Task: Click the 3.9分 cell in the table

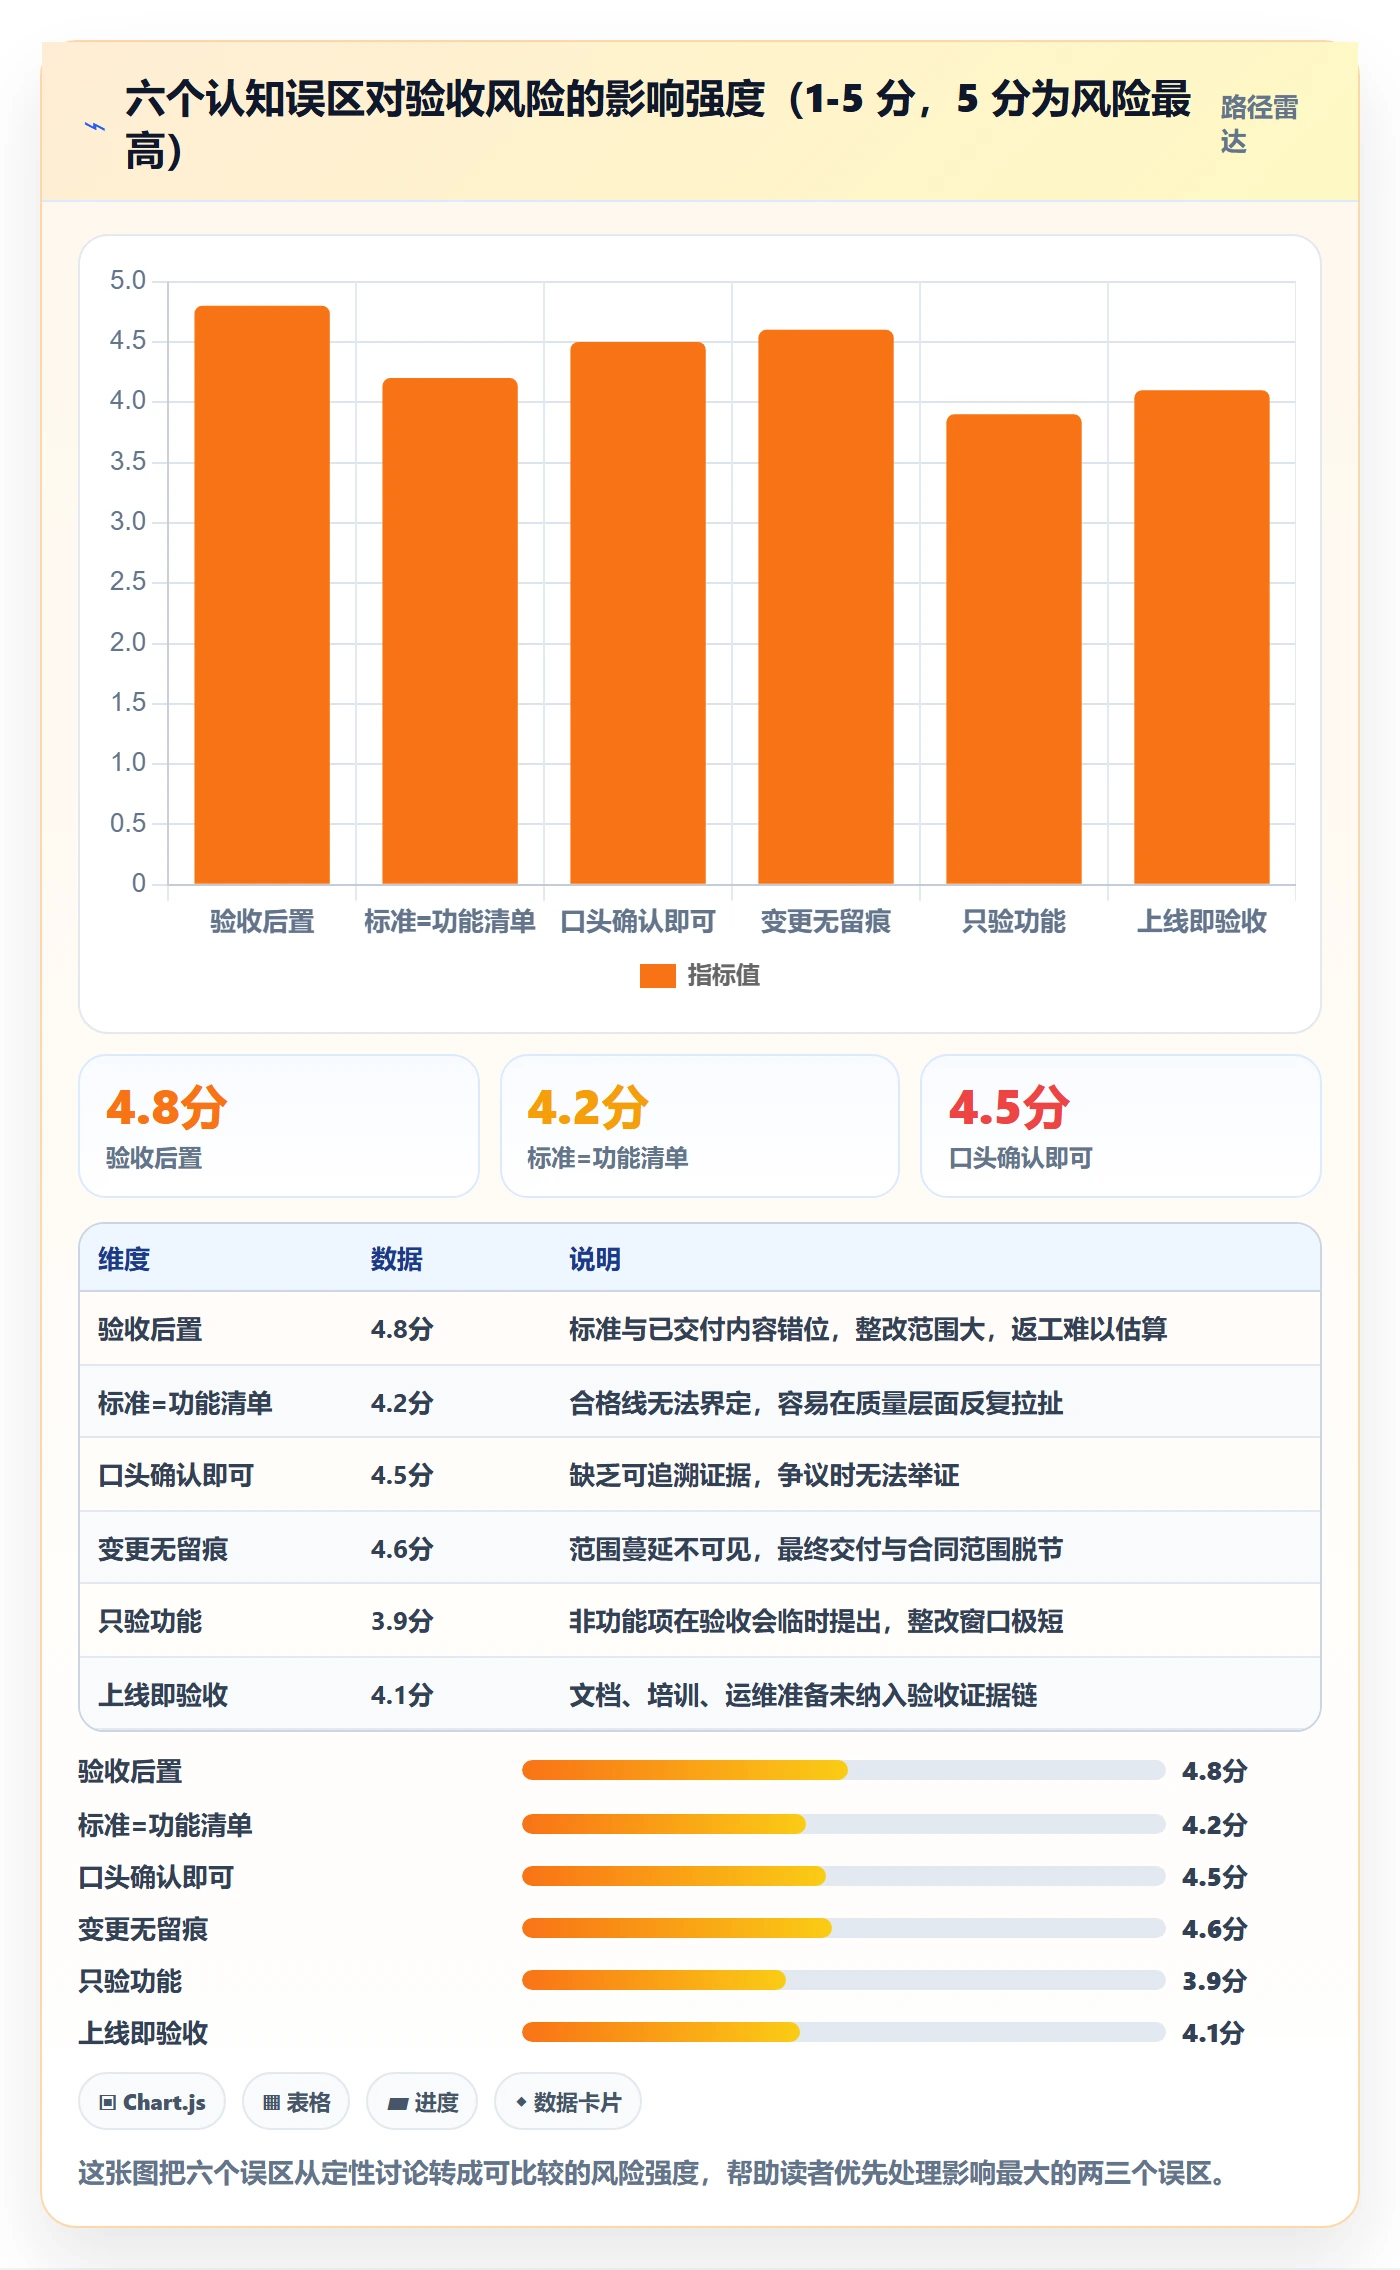Action: tap(402, 1621)
